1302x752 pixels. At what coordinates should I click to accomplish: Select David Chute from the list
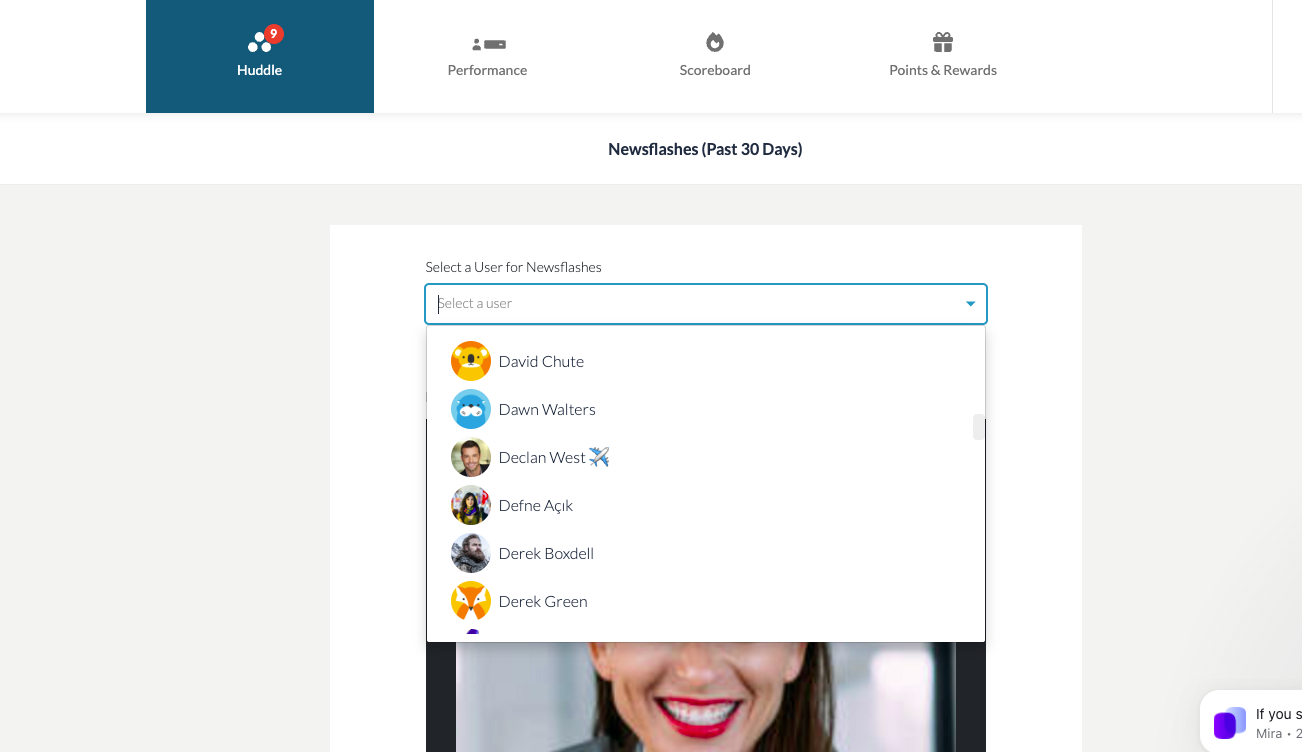coord(706,361)
